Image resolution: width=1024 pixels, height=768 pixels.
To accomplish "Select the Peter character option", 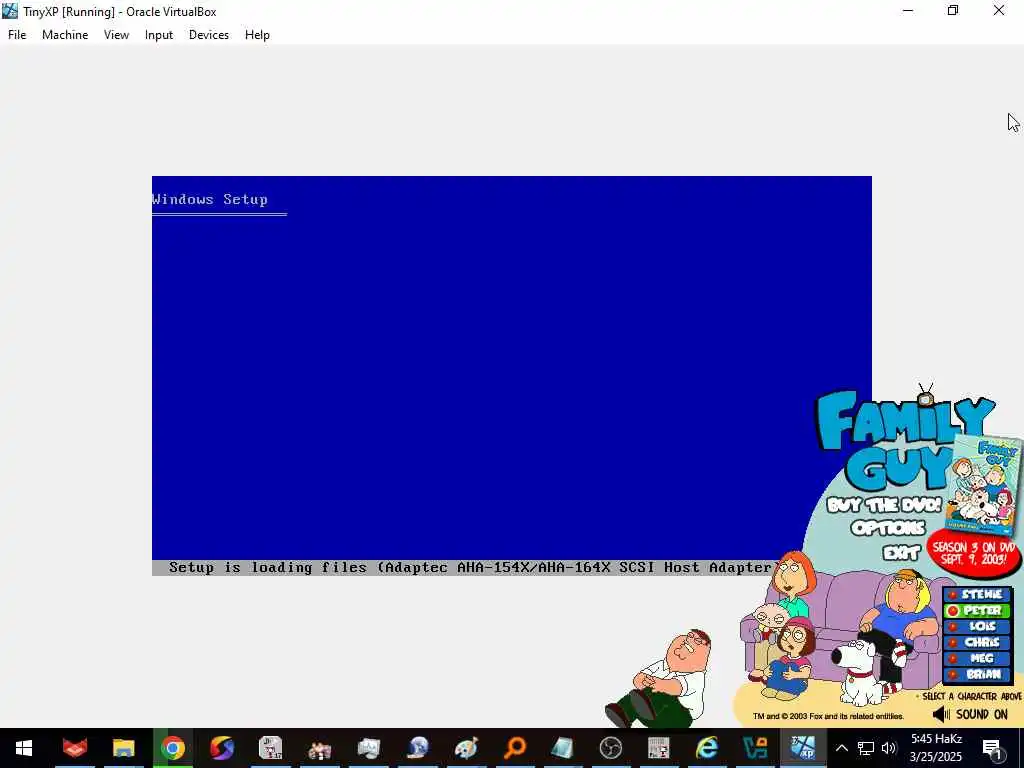I will point(977,611).
